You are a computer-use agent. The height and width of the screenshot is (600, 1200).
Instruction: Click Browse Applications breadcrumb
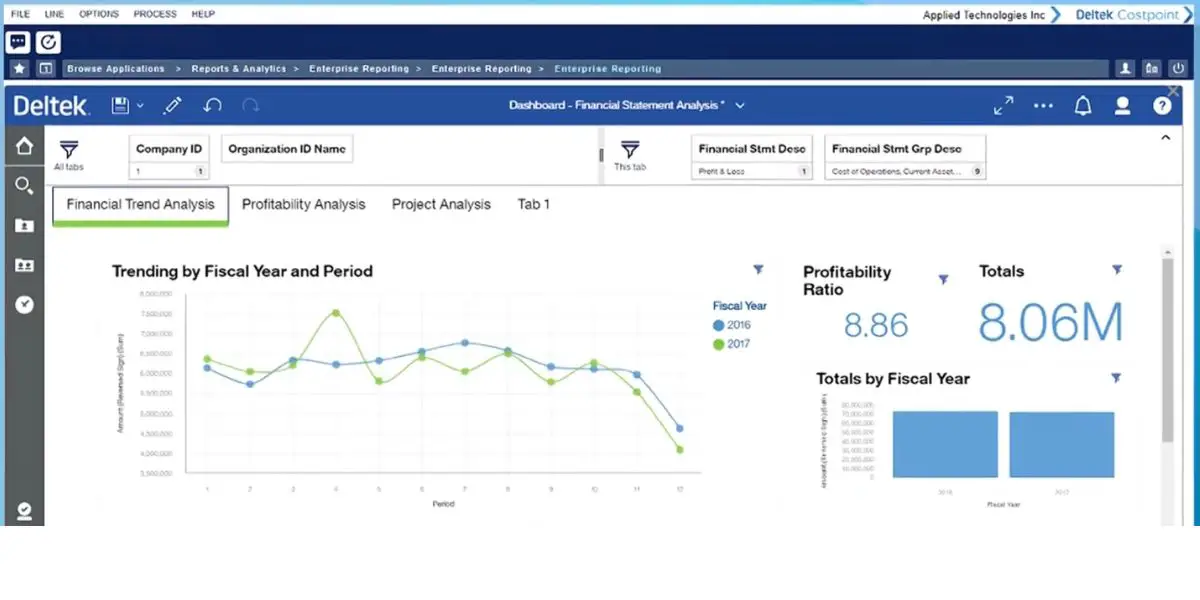[116, 69]
